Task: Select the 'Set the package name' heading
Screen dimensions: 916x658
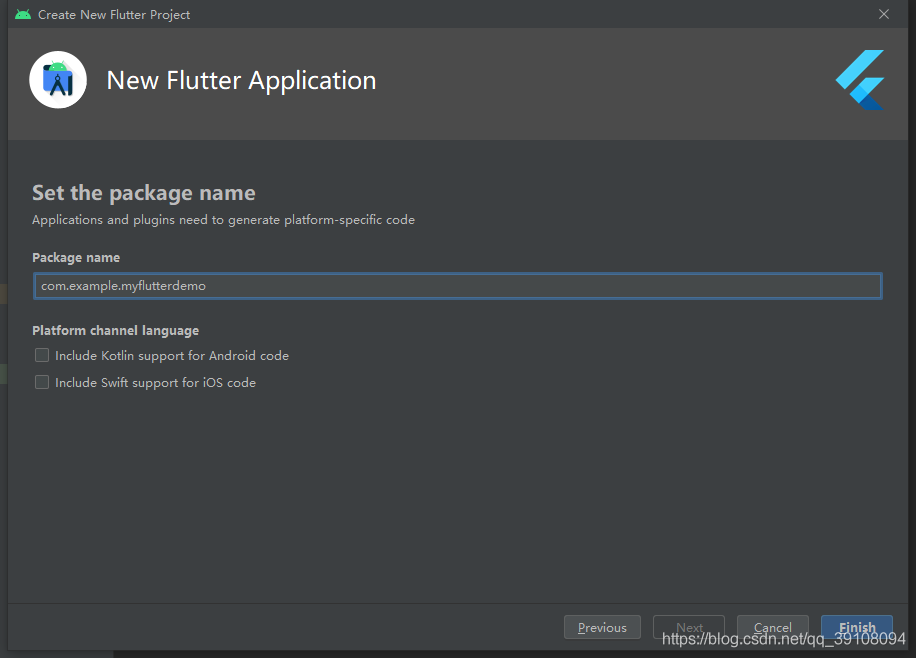Action: click(144, 193)
